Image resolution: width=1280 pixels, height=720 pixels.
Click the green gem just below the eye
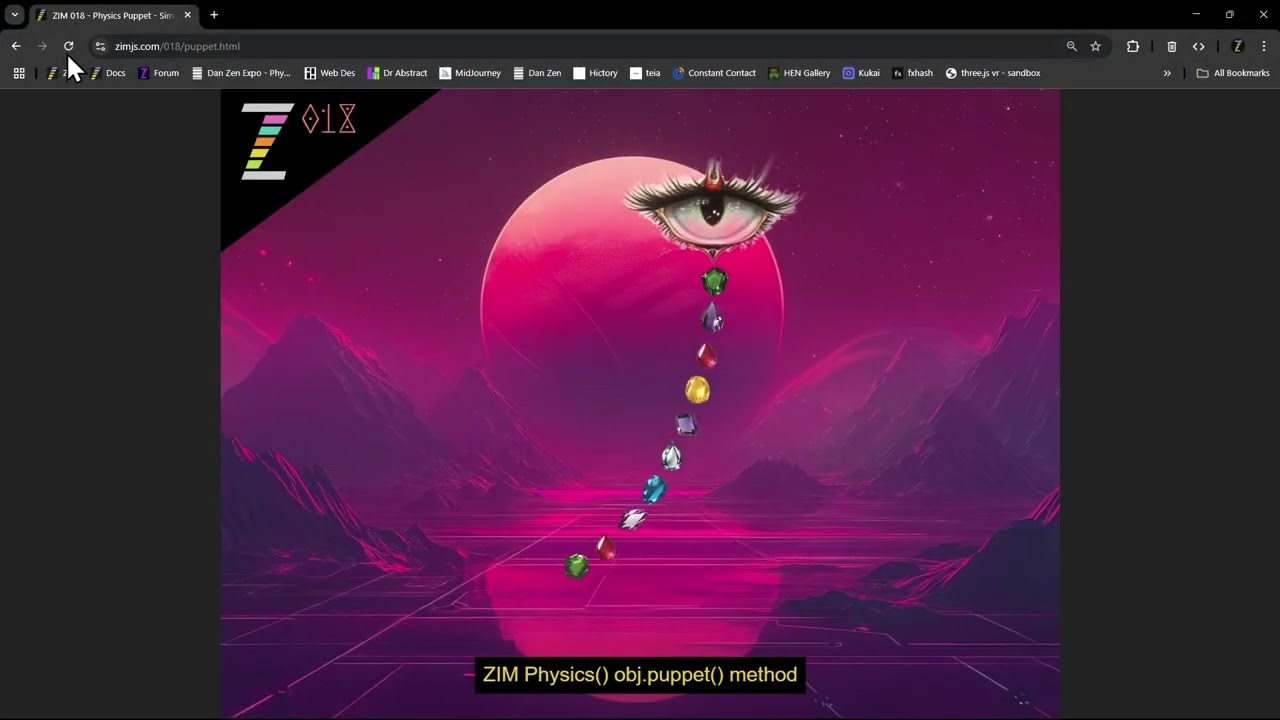[x=714, y=281]
